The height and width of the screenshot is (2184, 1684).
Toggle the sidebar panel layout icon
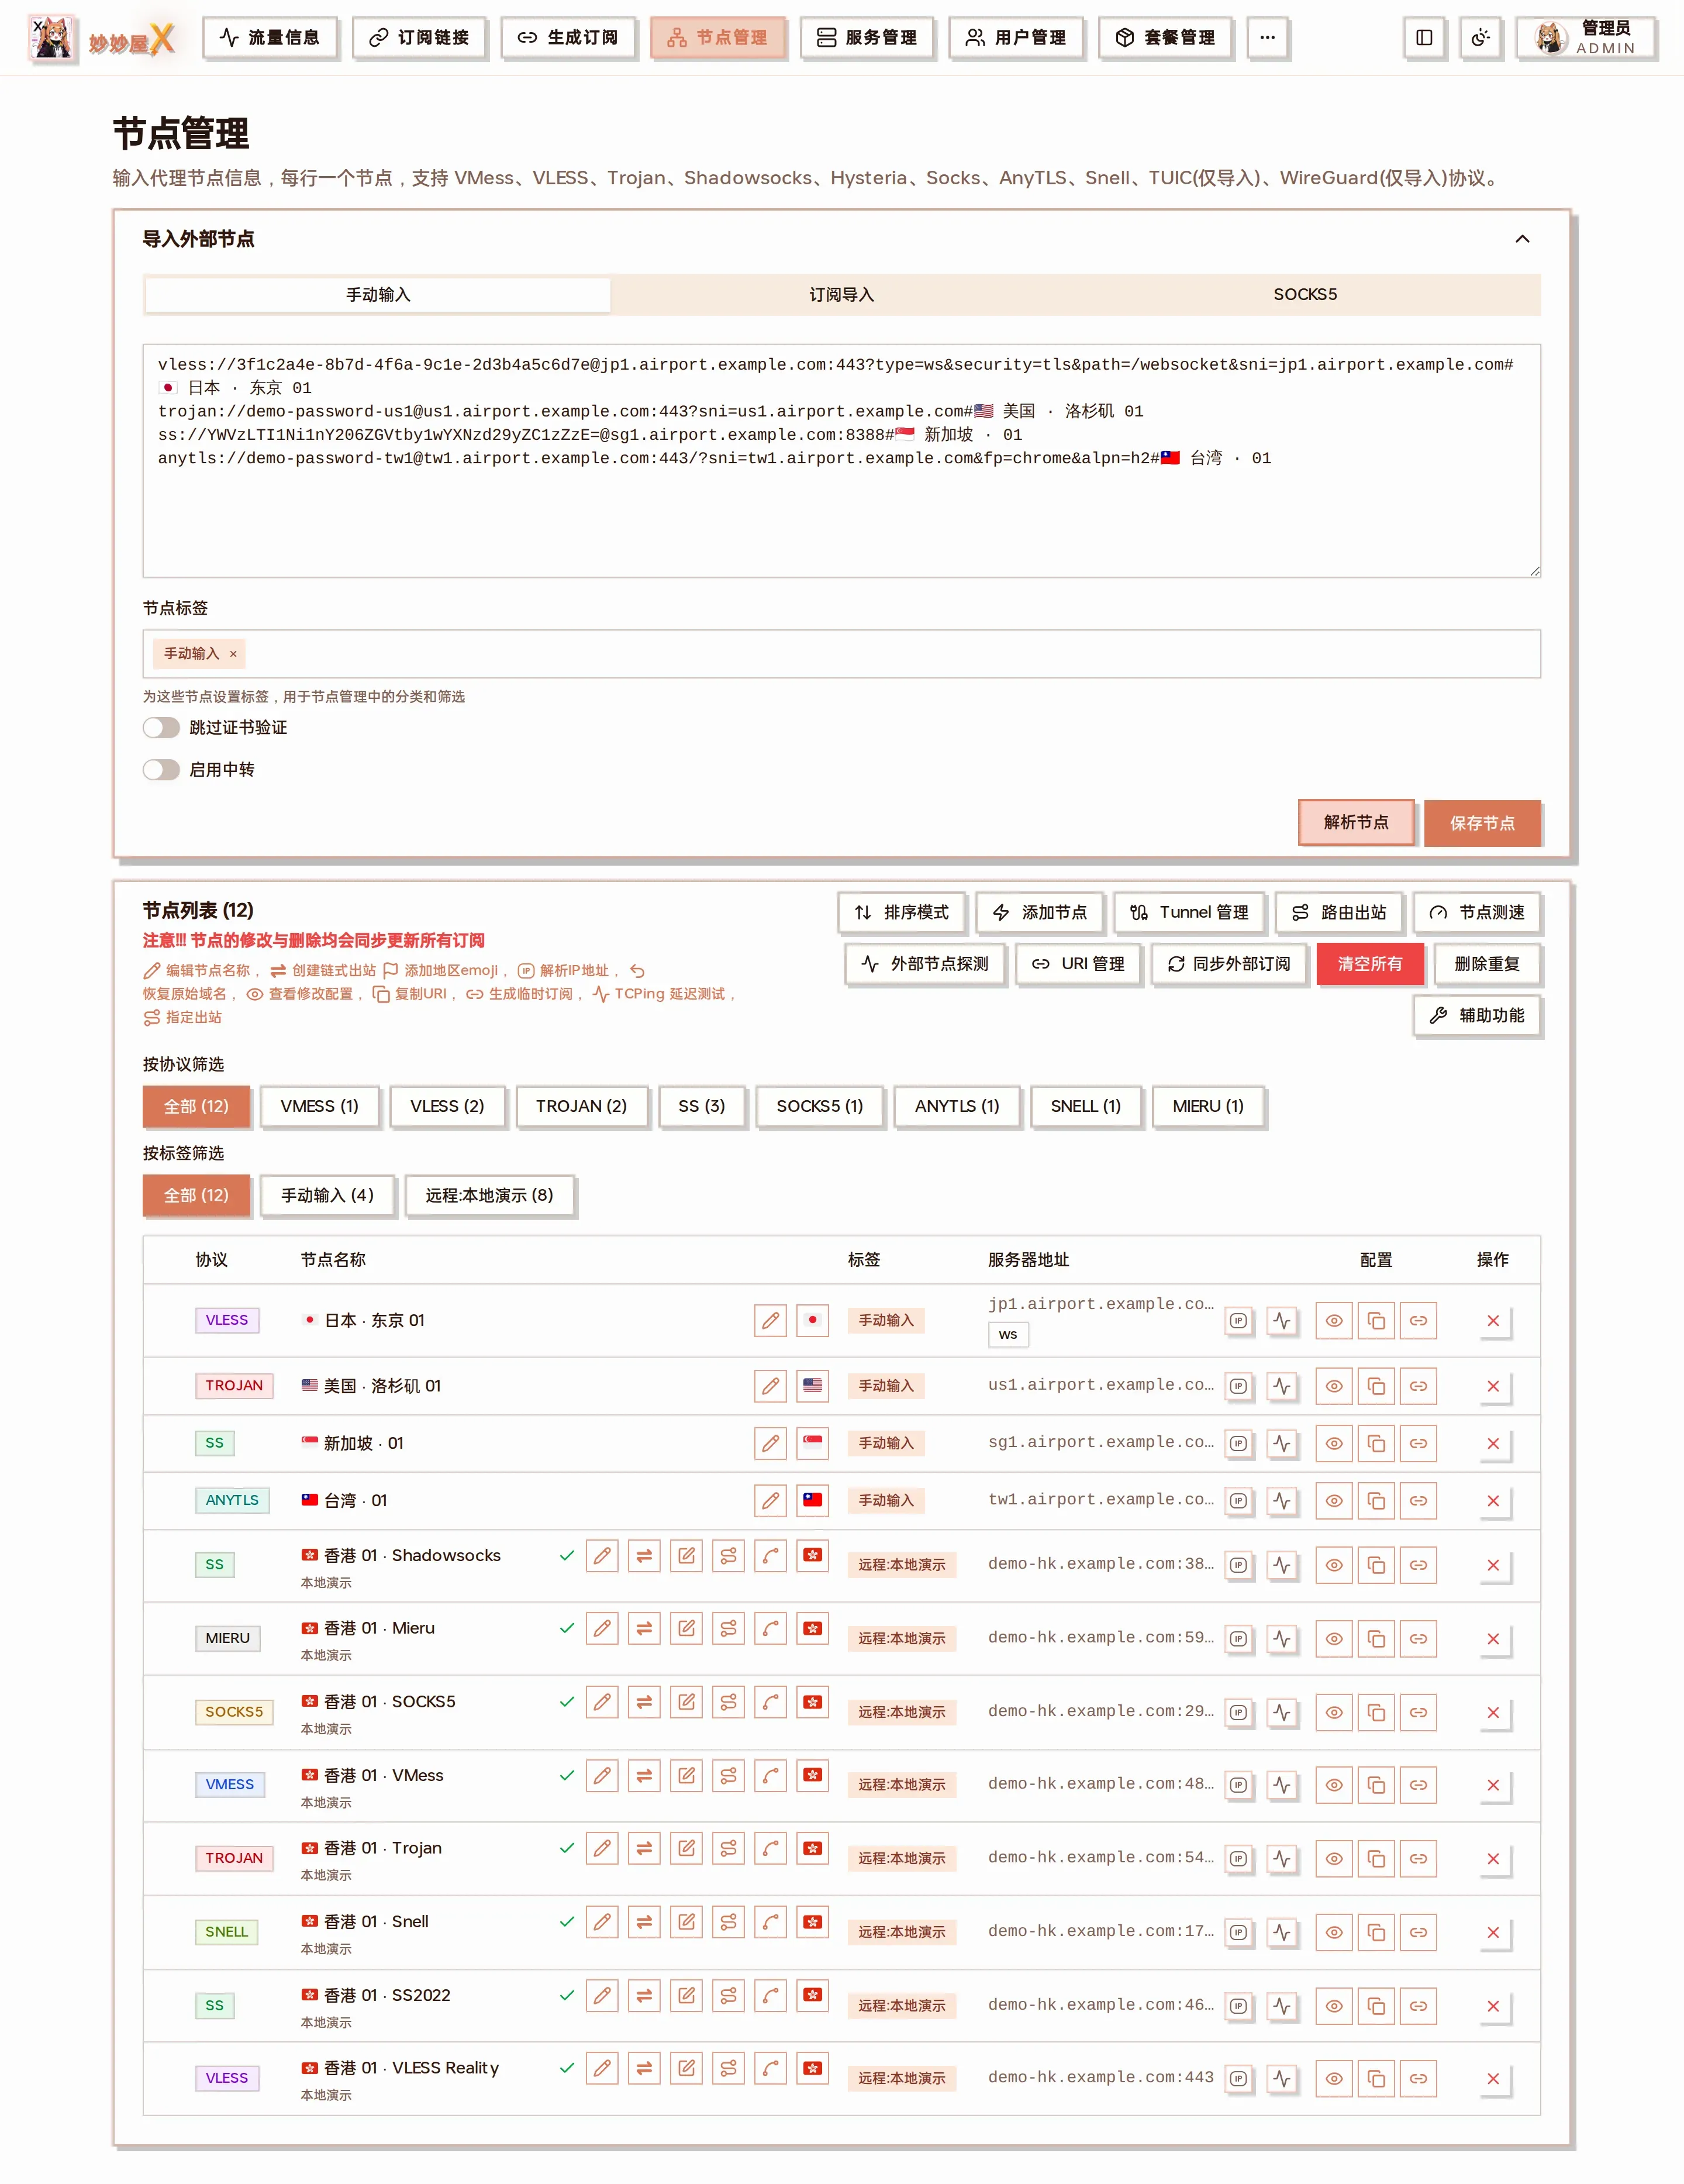point(1424,38)
